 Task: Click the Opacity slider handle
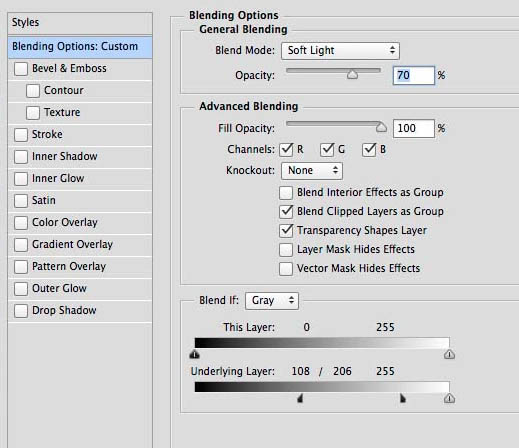pyautogui.click(x=352, y=75)
